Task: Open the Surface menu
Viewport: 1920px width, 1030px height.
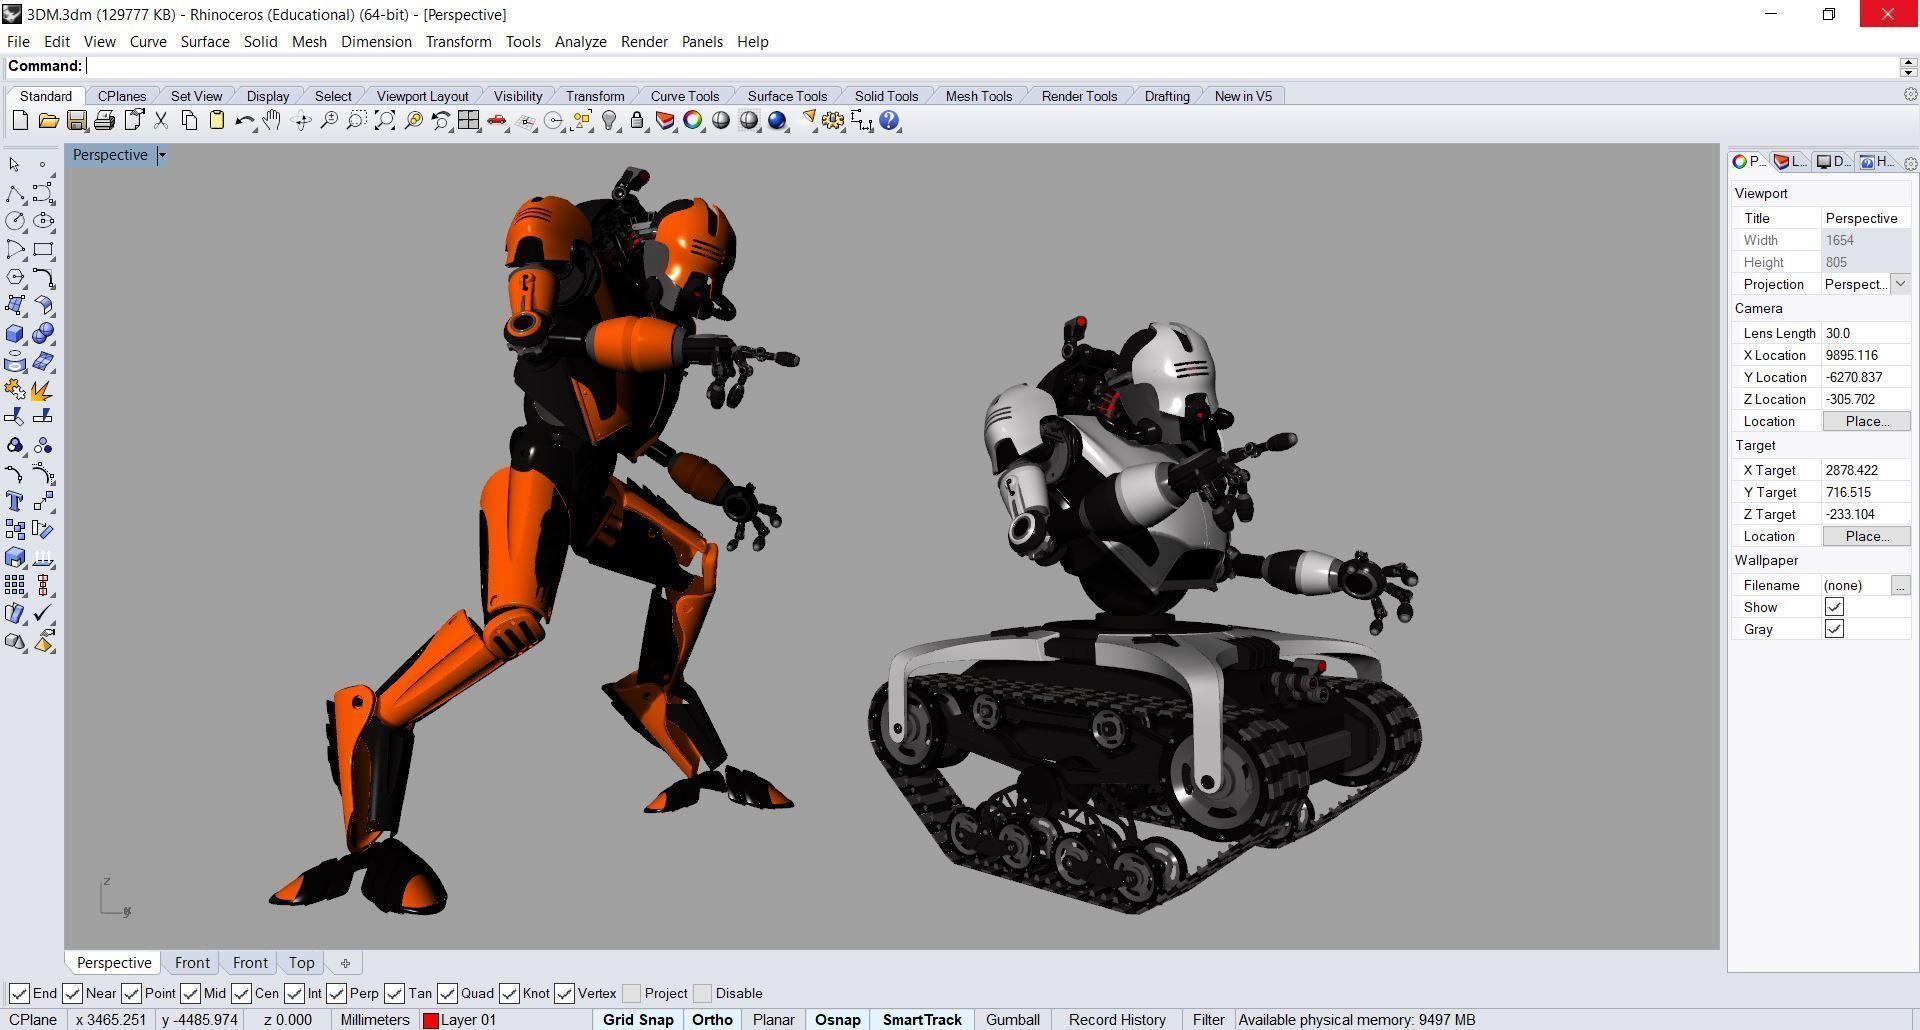Action: [205, 42]
